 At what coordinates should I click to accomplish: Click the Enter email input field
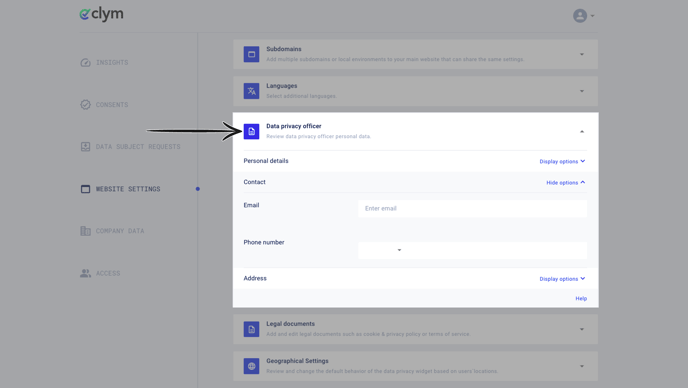473,208
